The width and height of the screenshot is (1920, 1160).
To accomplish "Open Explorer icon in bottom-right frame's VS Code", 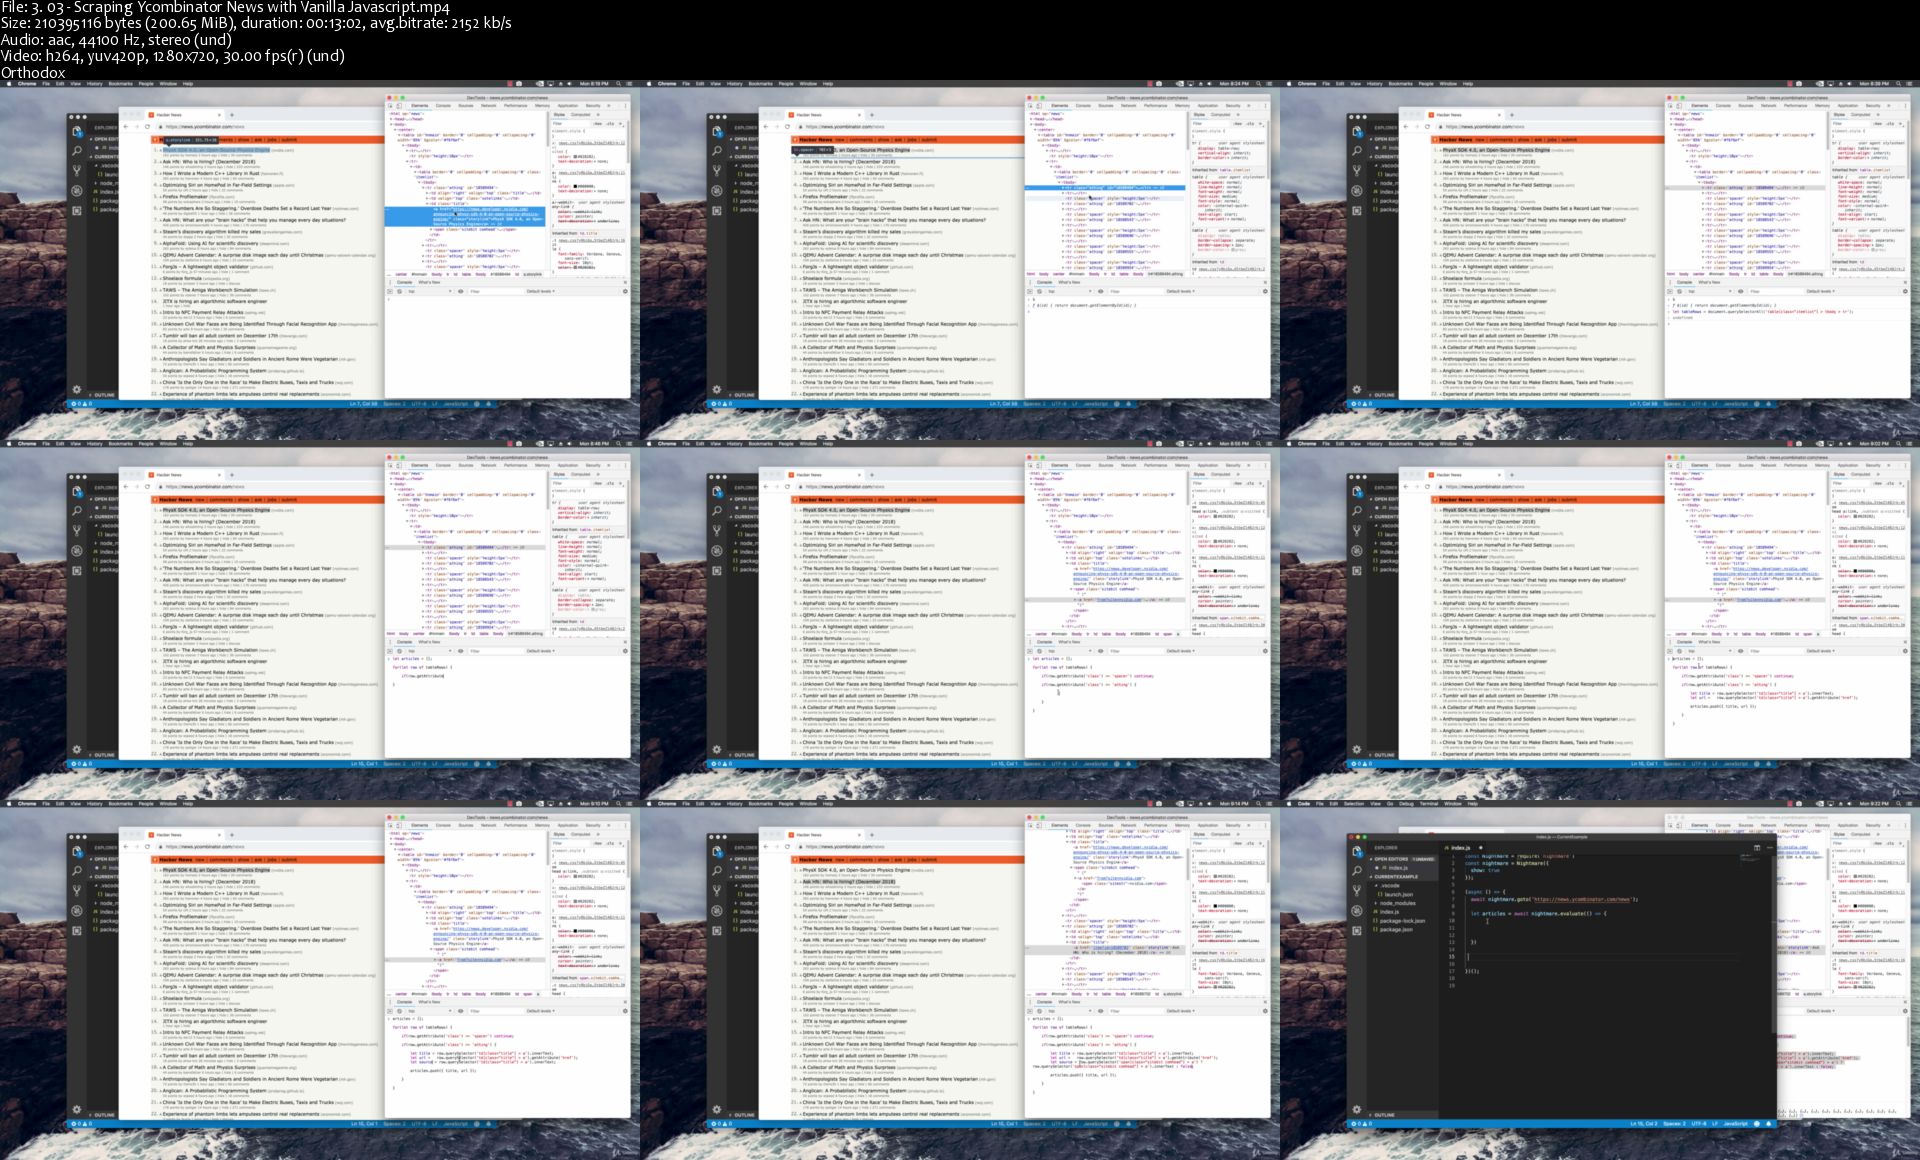I will click(x=1357, y=851).
